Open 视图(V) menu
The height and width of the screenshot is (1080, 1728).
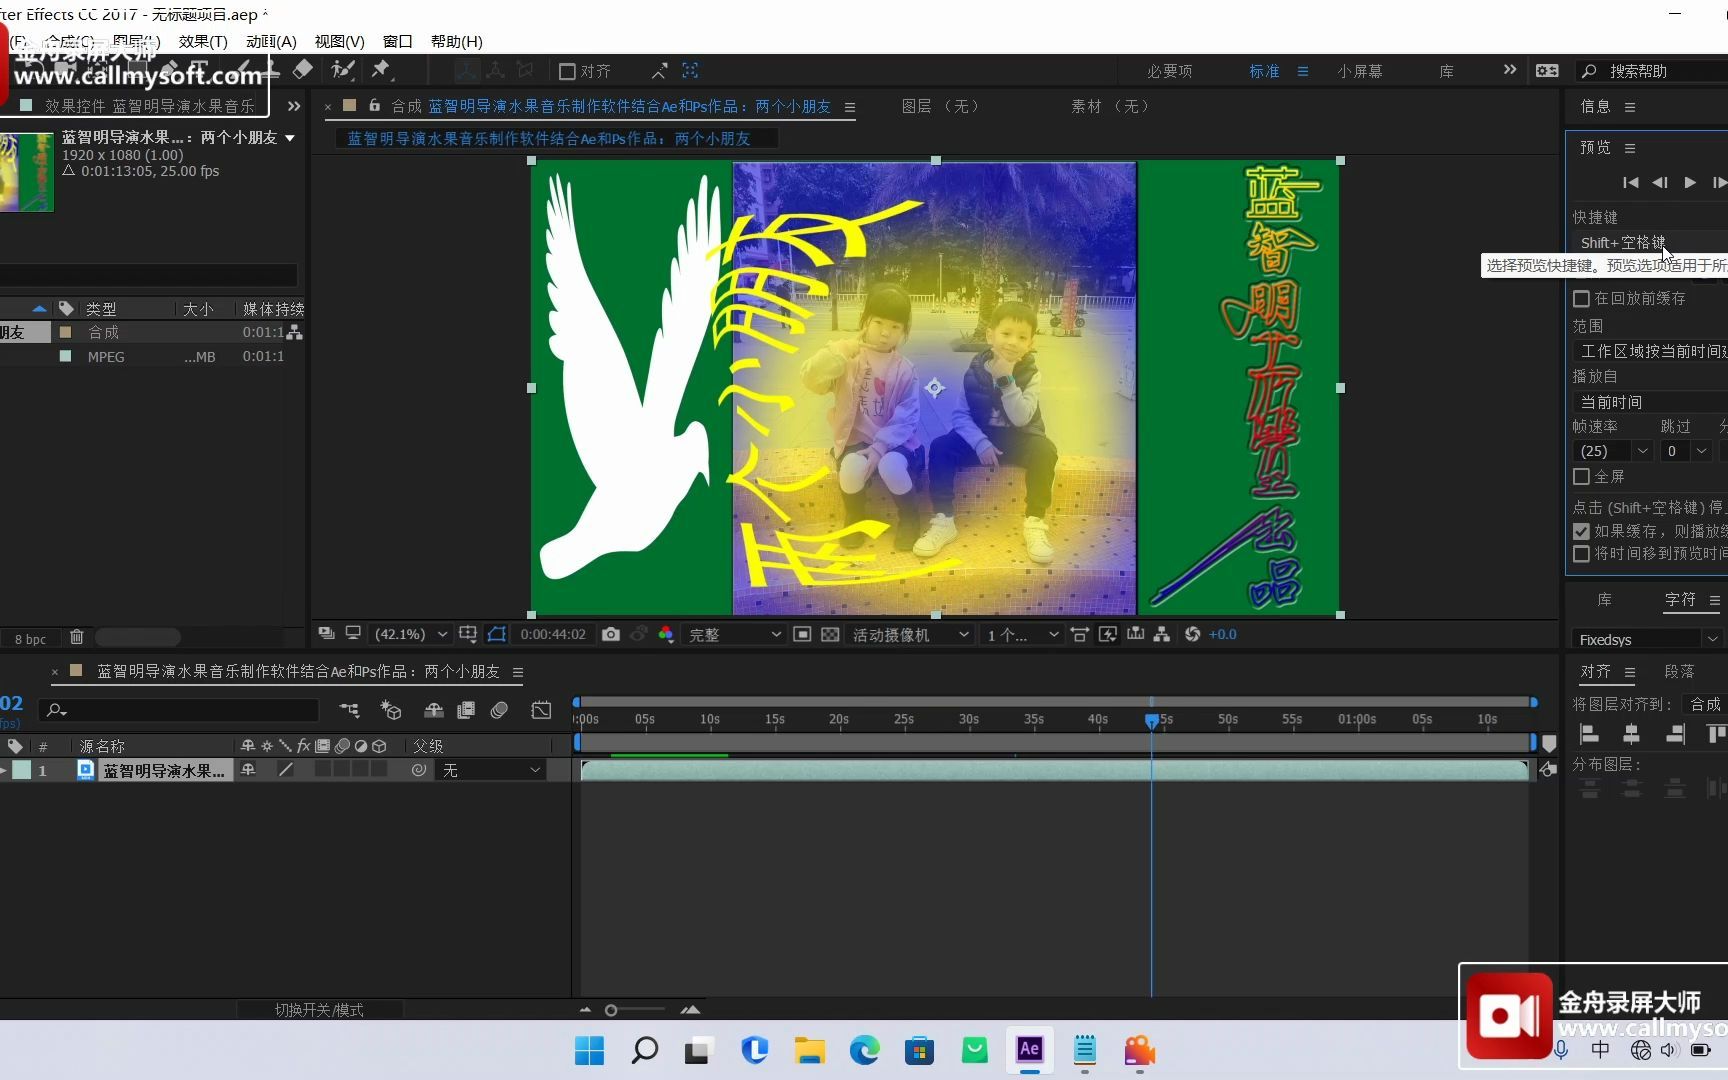click(339, 41)
